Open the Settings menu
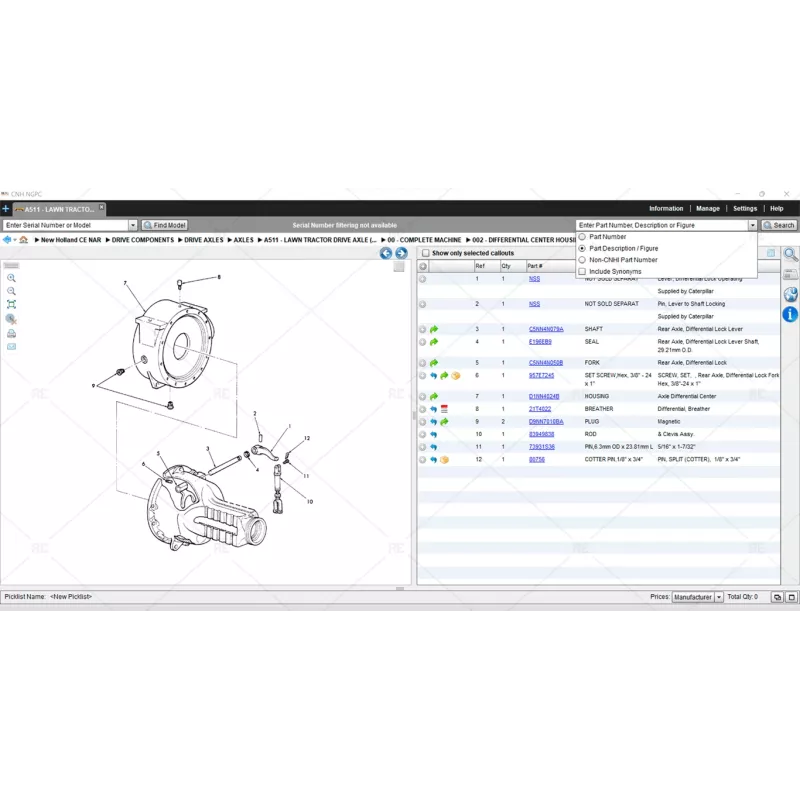Image resolution: width=800 pixels, height=800 pixels. [x=745, y=209]
